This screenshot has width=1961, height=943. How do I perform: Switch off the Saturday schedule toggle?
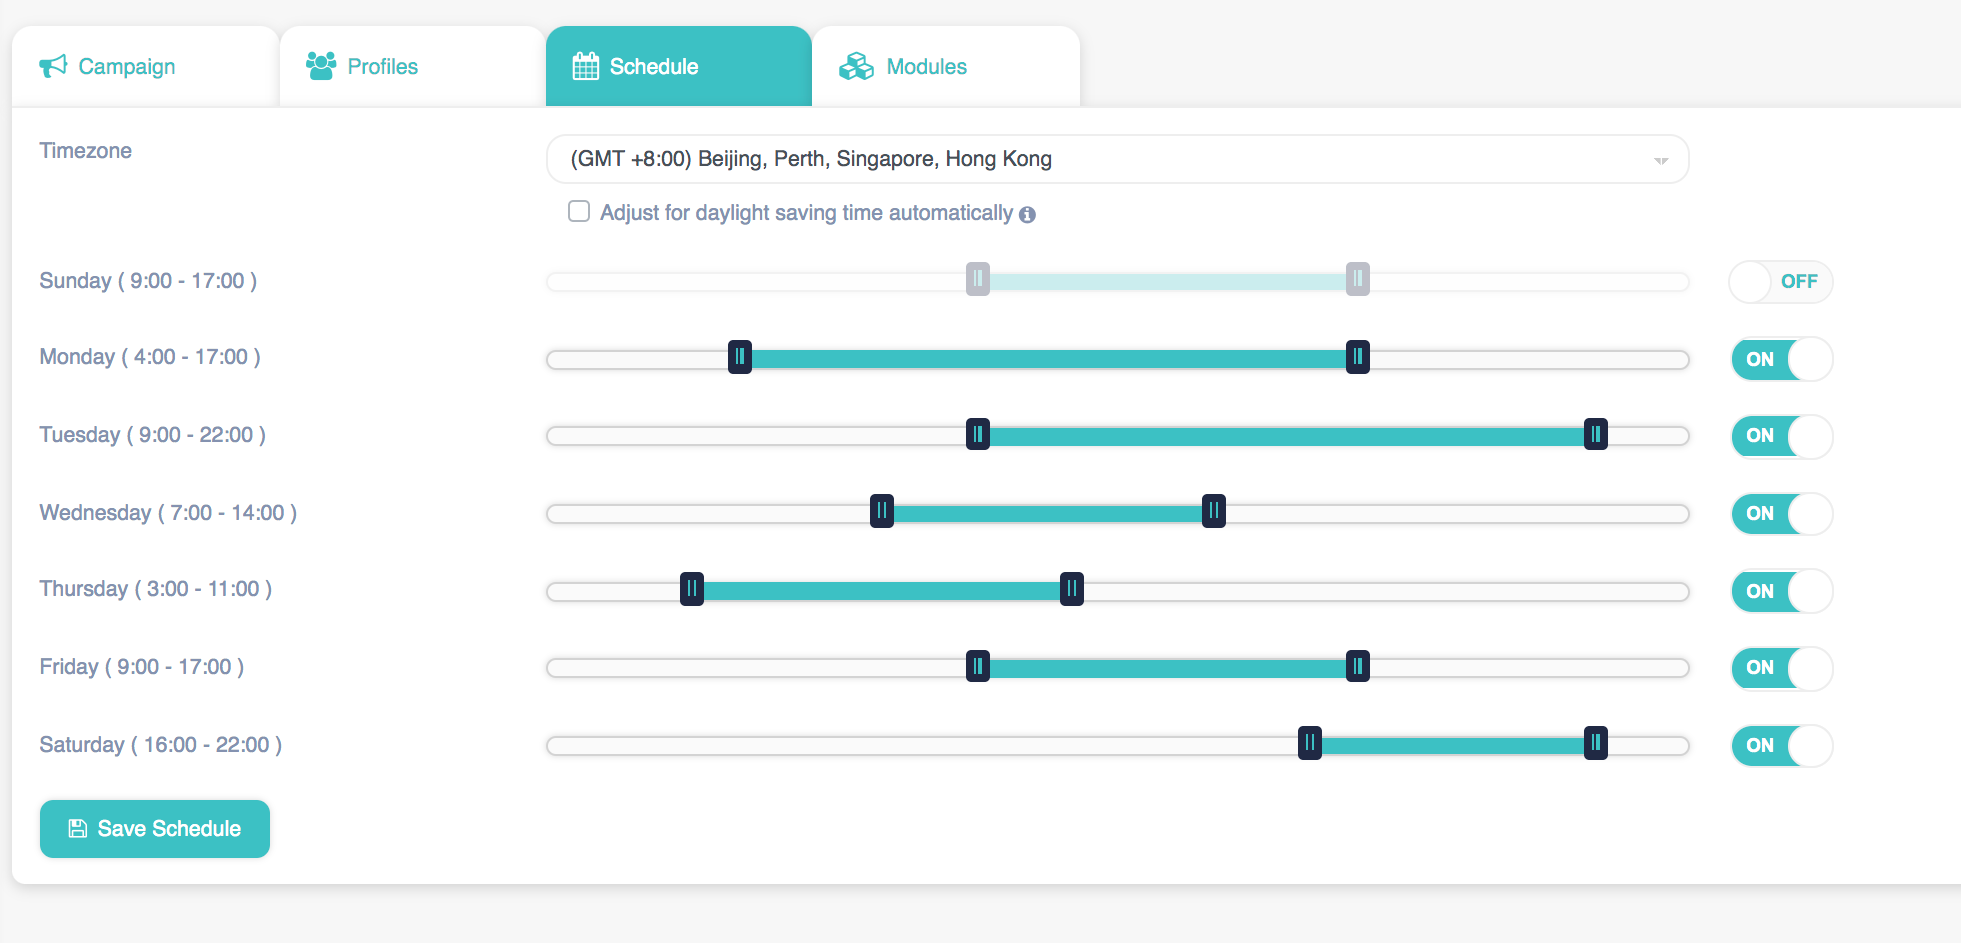[x=1780, y=746]
